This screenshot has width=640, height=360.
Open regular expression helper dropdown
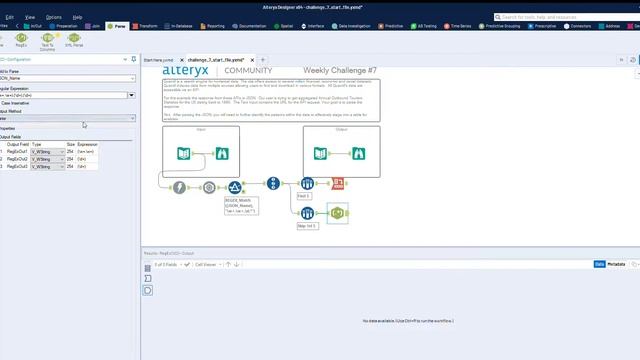point(131,95)
